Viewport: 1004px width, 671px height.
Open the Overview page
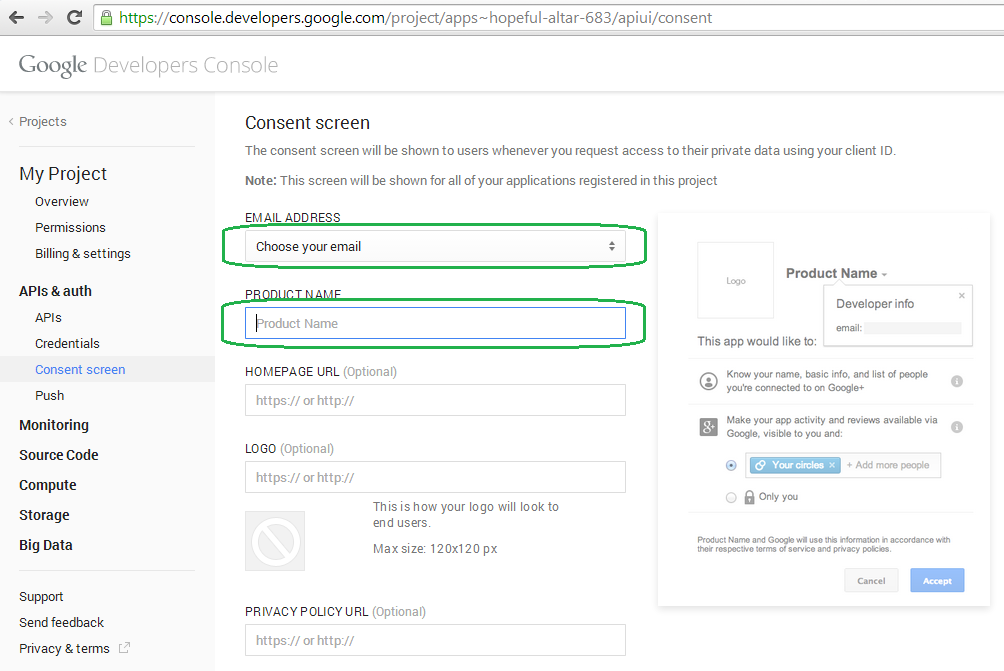(x=62, y=202)
